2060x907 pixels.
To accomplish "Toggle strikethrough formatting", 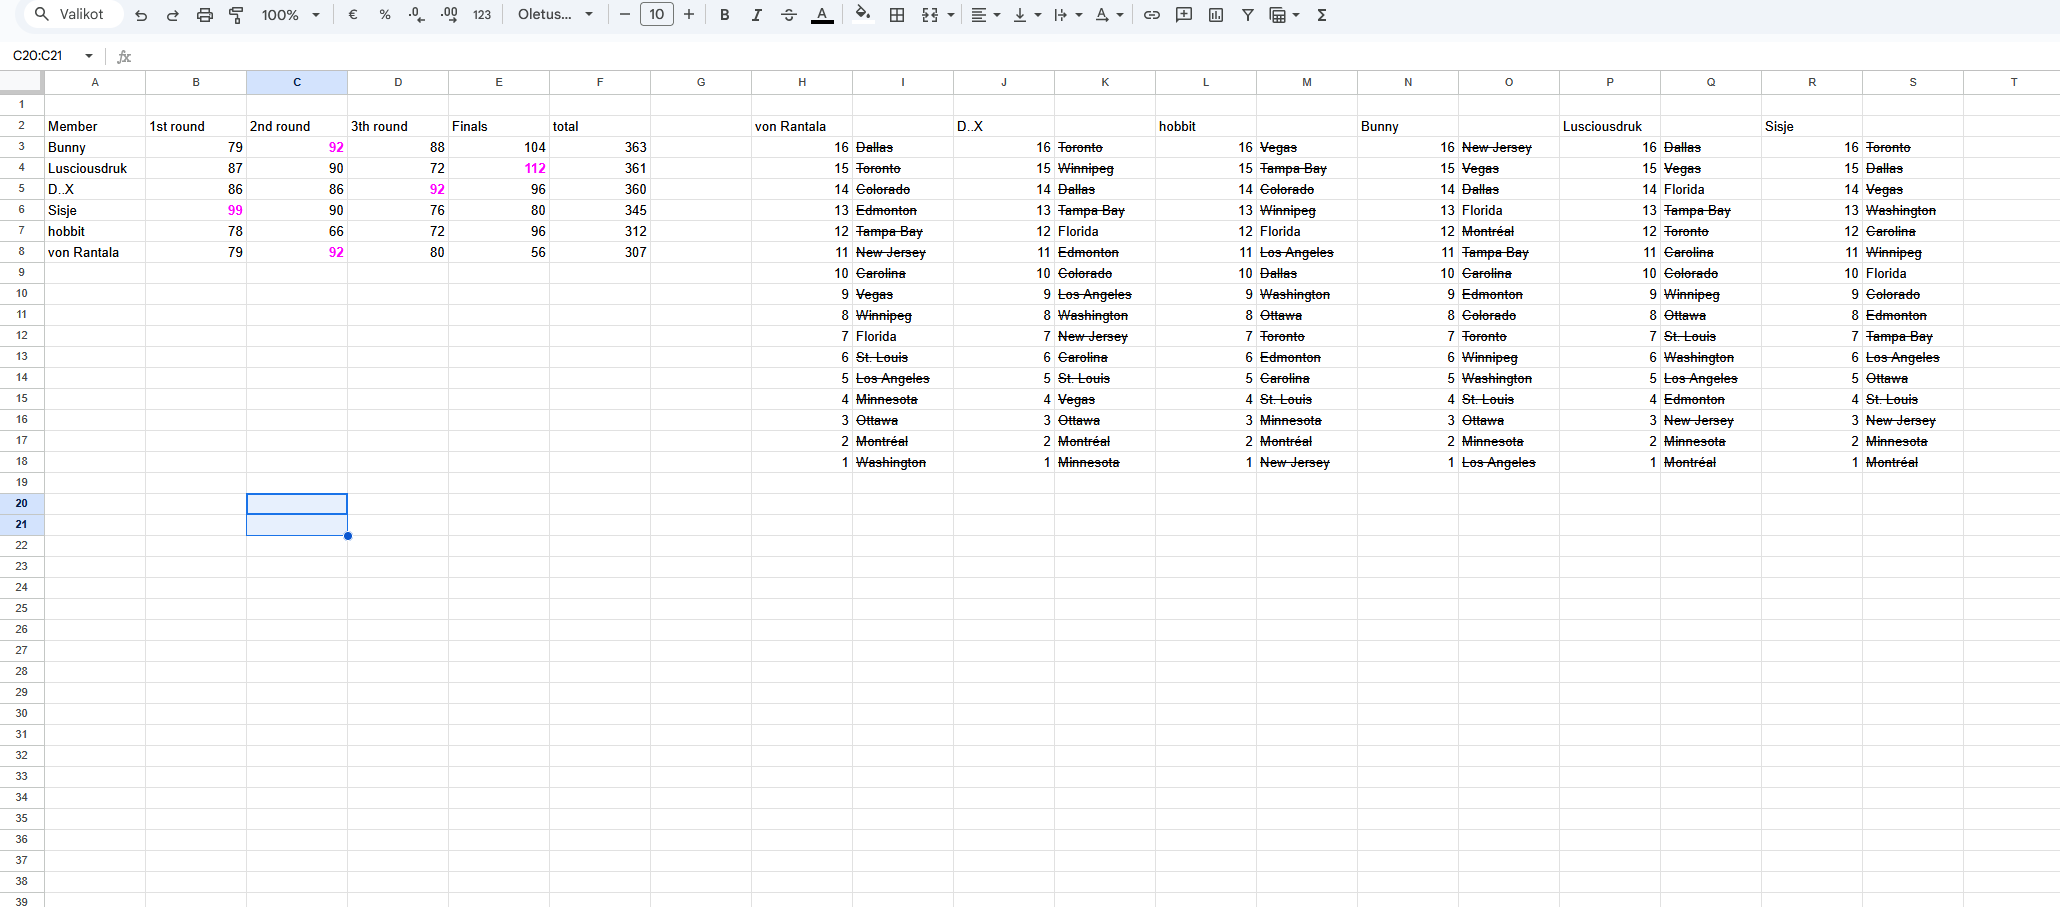I will tap(789, 15).
